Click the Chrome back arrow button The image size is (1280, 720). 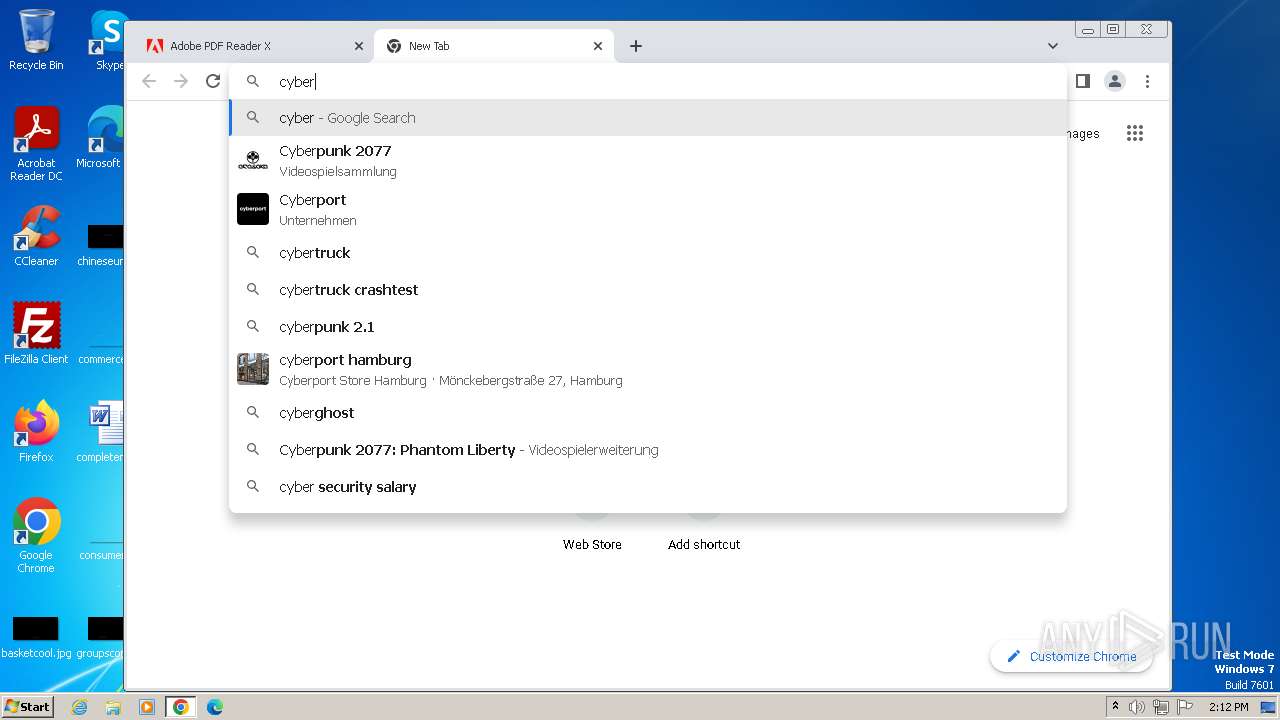click(x=149, y=81)
